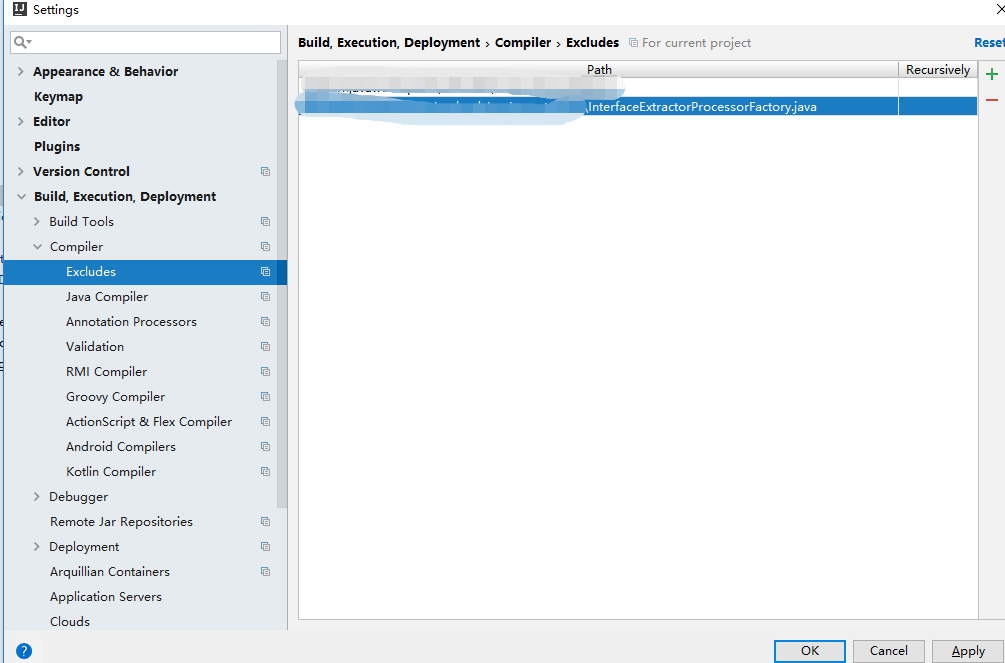This screenshot has width=1005, height=663.
Task: Open Remote Jar Repositories page
Action: (x=121, y=522)
